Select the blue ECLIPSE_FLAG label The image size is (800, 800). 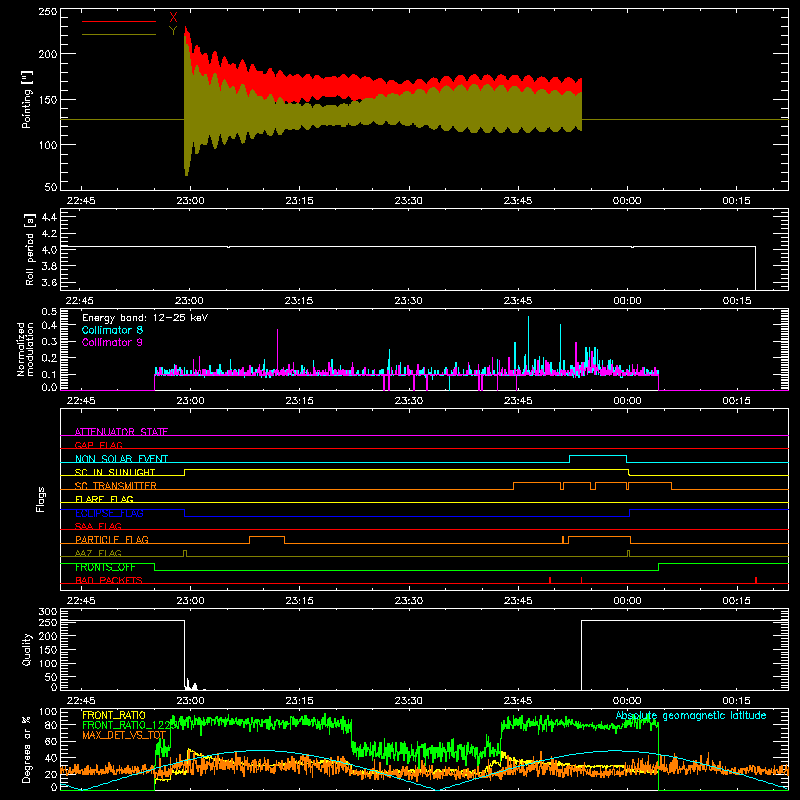click(109, 513)
